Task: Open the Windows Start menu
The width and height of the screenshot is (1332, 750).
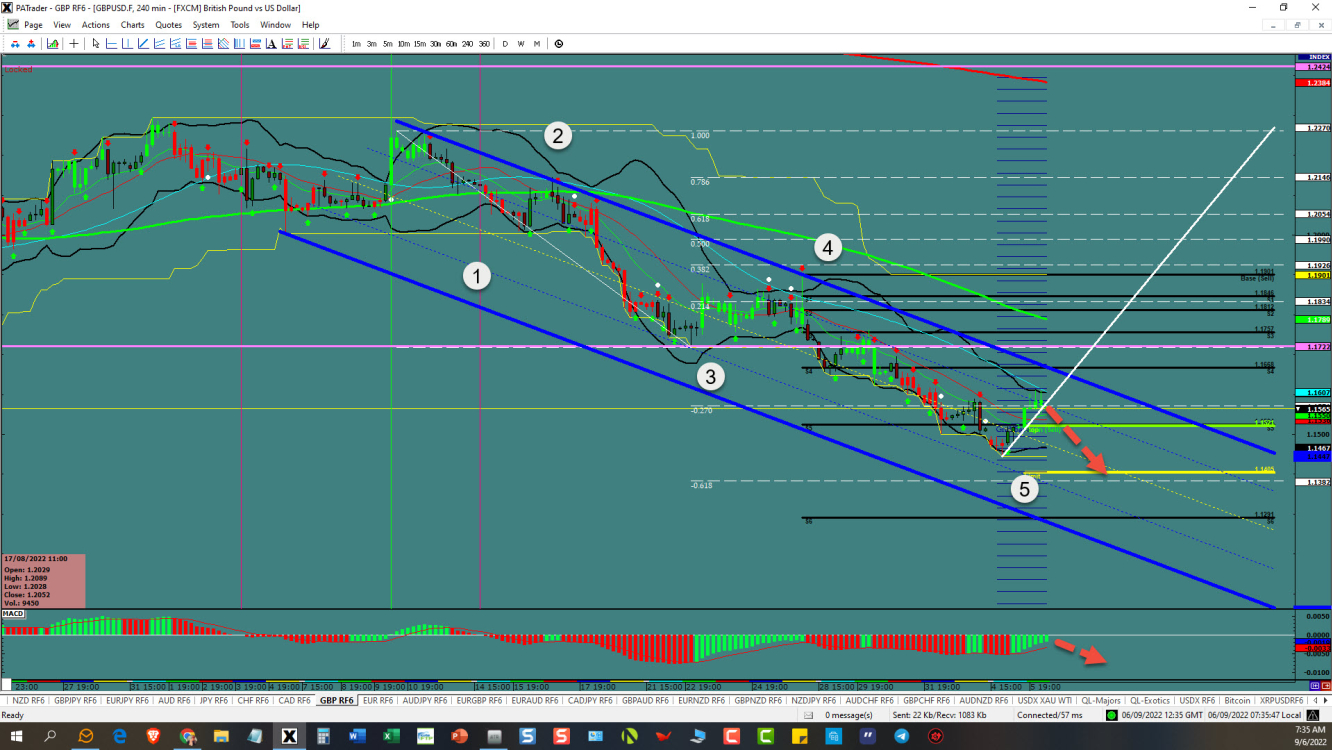Action: point(16,736)
